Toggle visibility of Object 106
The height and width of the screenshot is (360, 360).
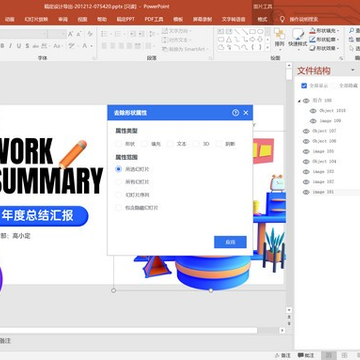306,141
